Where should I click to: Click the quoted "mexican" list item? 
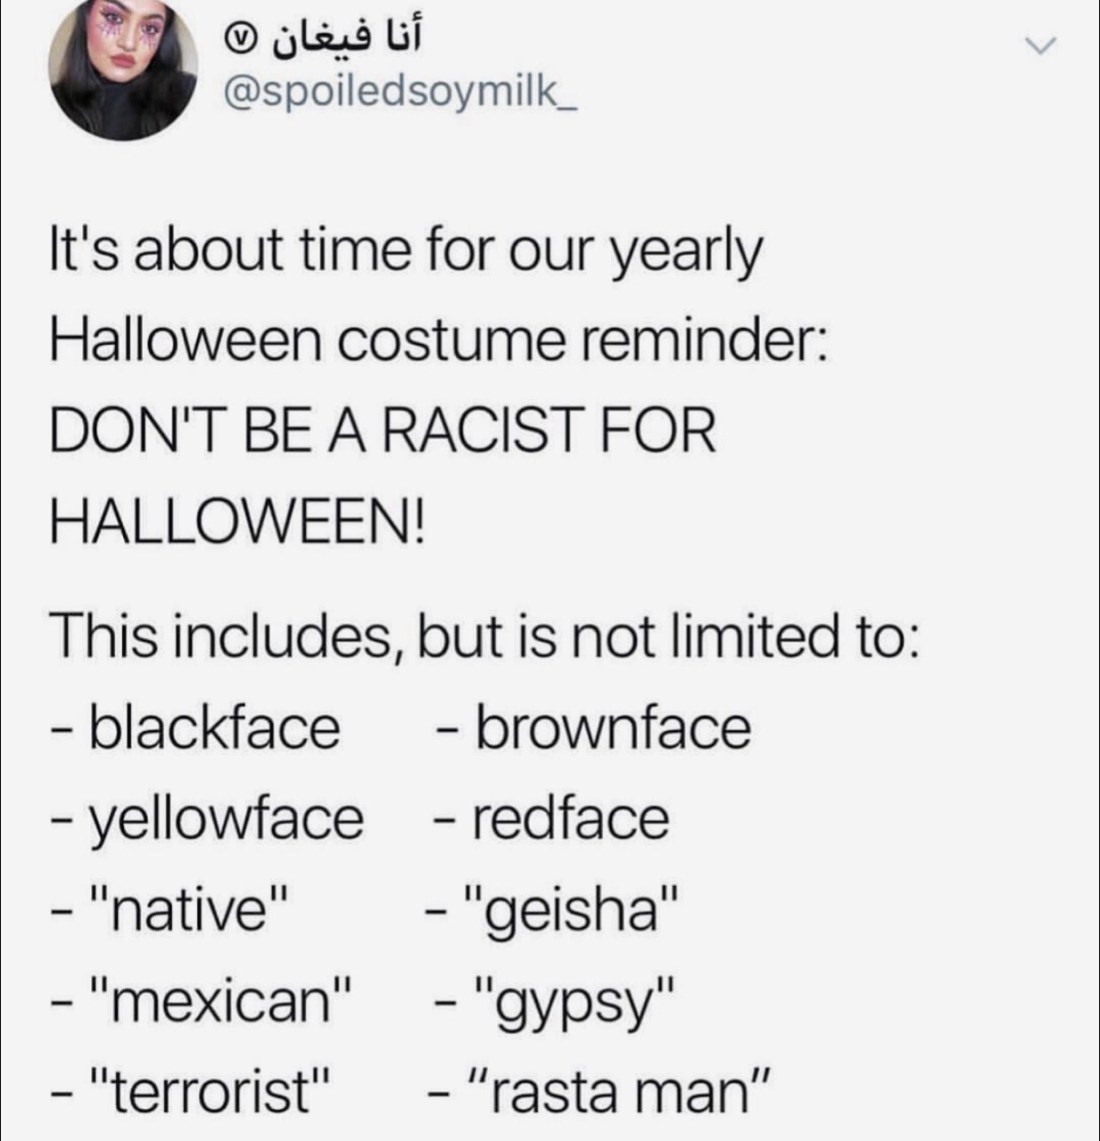point(222,999)
